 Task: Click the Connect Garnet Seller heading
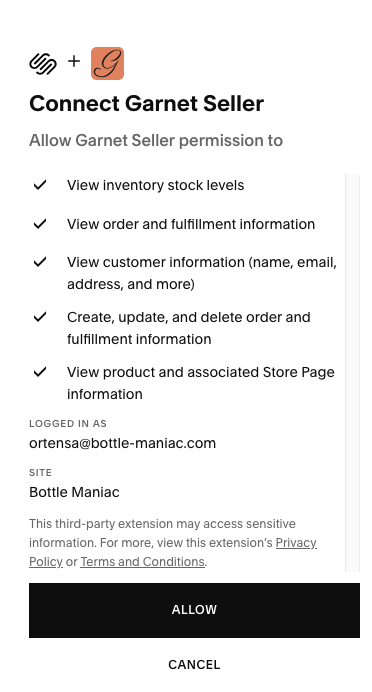pos(147,104)
